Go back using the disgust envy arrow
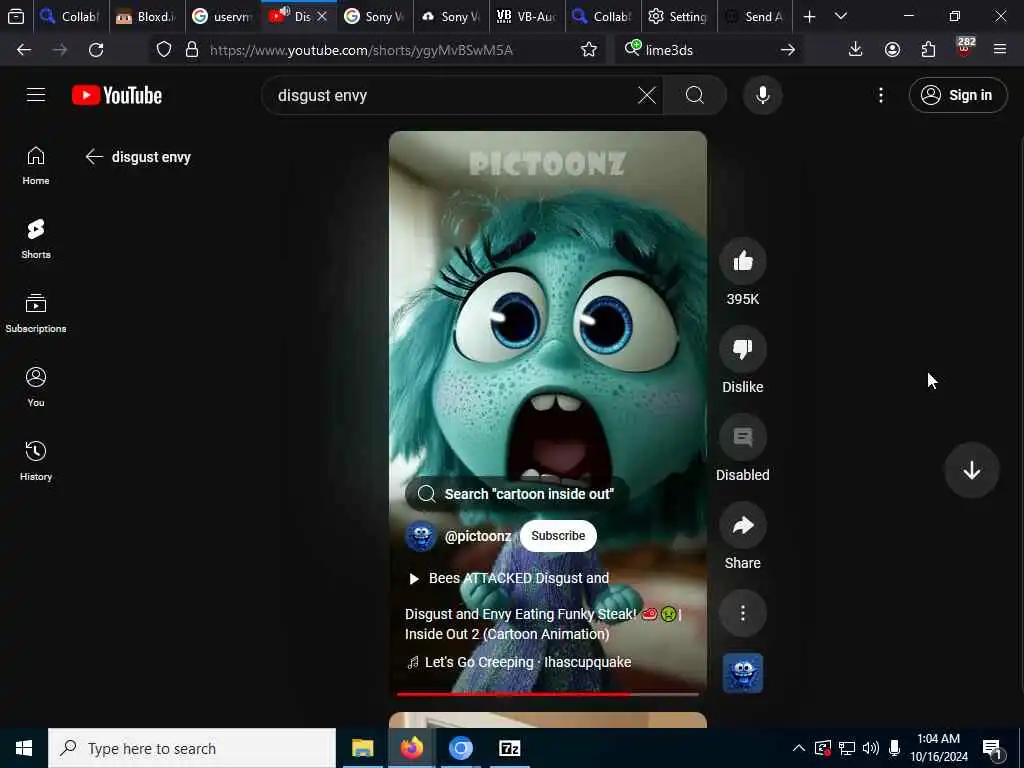This screenshot has height=768, width=1024. [x=94, y=157]
